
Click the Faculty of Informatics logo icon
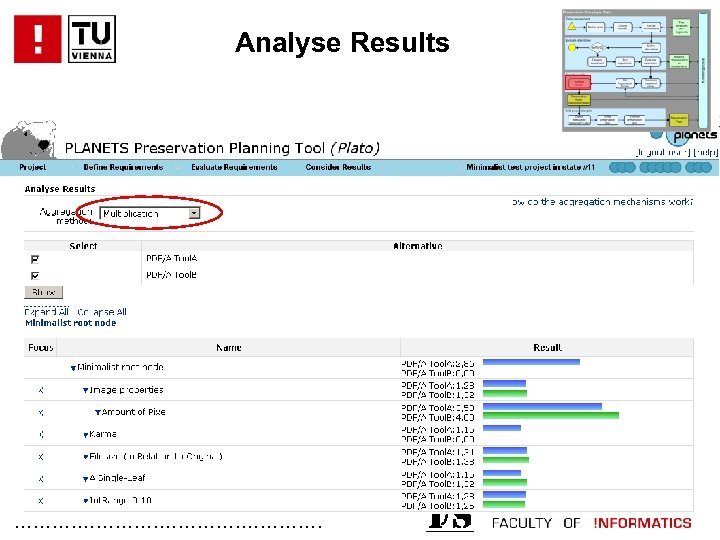(450, 522)
